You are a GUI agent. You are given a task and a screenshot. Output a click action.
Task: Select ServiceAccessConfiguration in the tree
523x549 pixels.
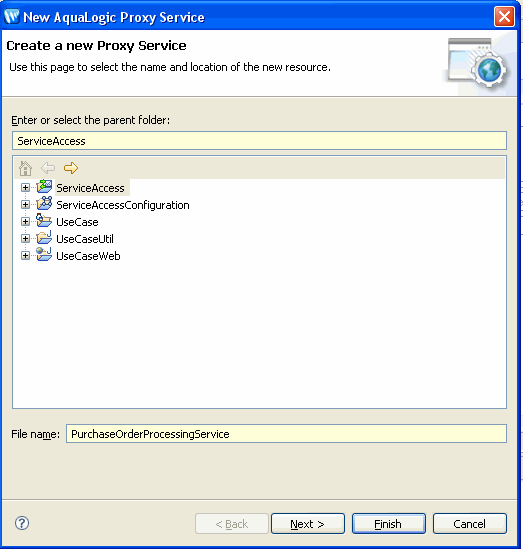tap(123, 205)
